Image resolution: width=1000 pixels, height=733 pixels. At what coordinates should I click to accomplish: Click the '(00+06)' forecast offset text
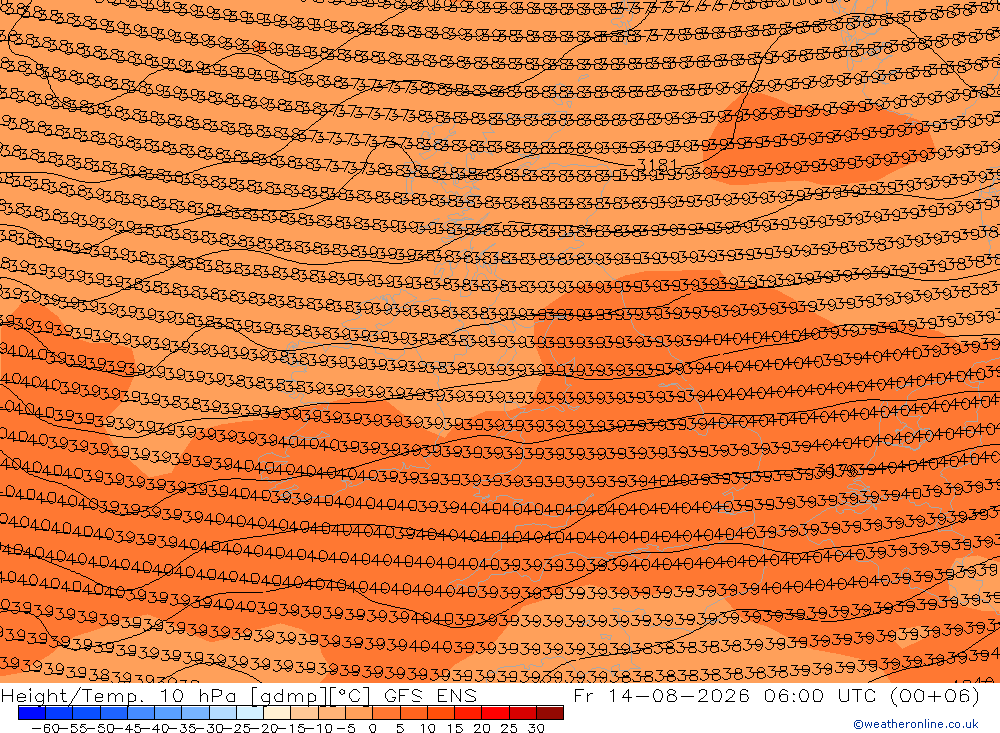(935, 695)
